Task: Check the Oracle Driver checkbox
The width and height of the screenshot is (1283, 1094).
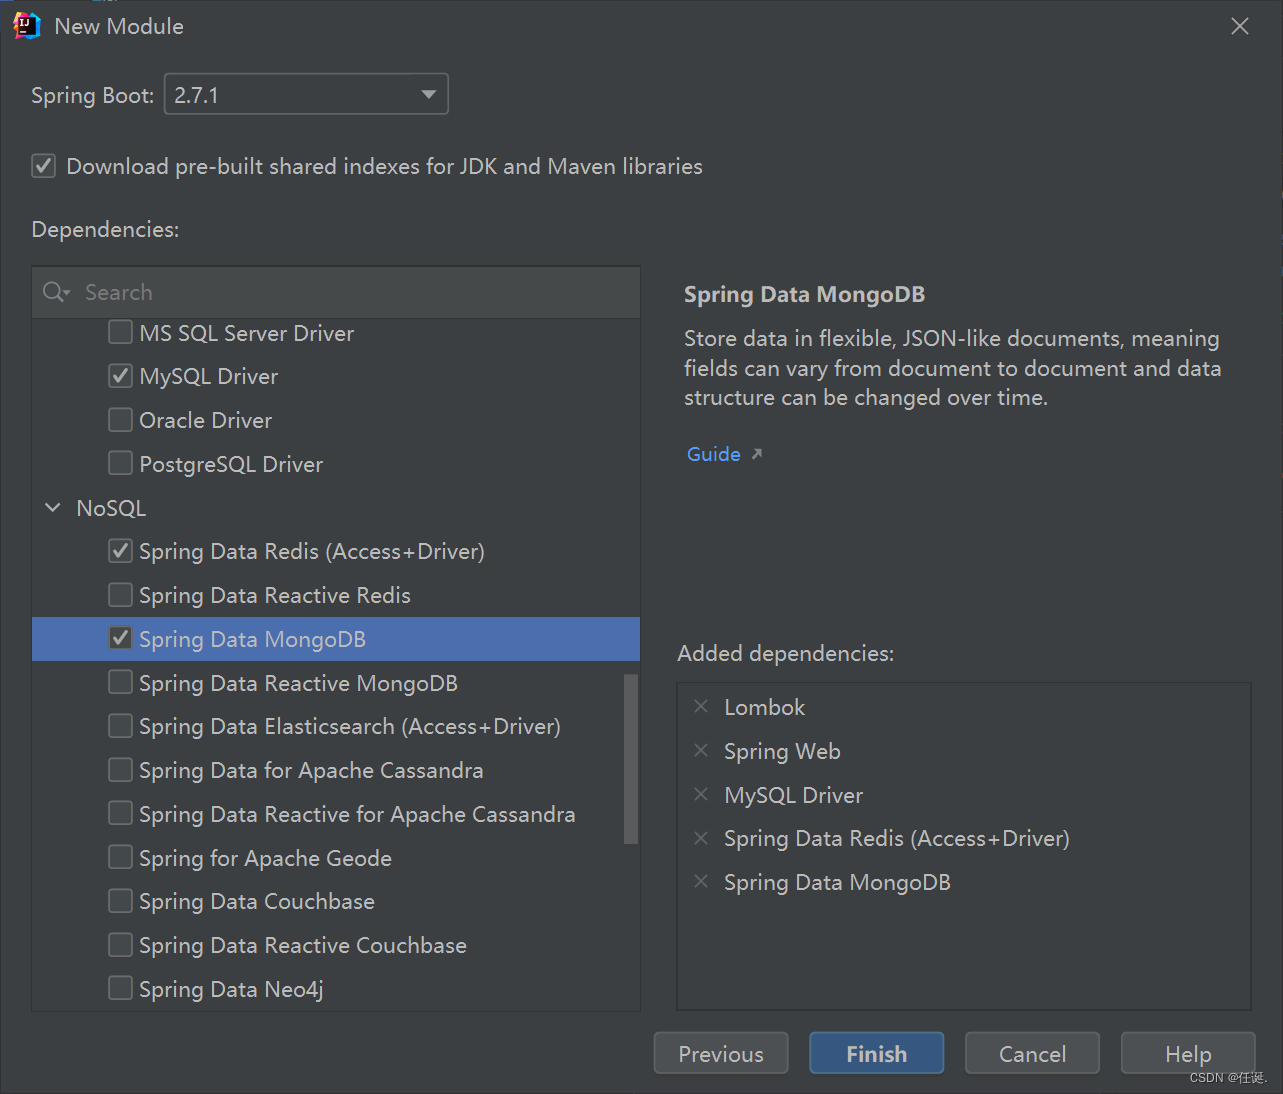Action: [x=120, y=420]
